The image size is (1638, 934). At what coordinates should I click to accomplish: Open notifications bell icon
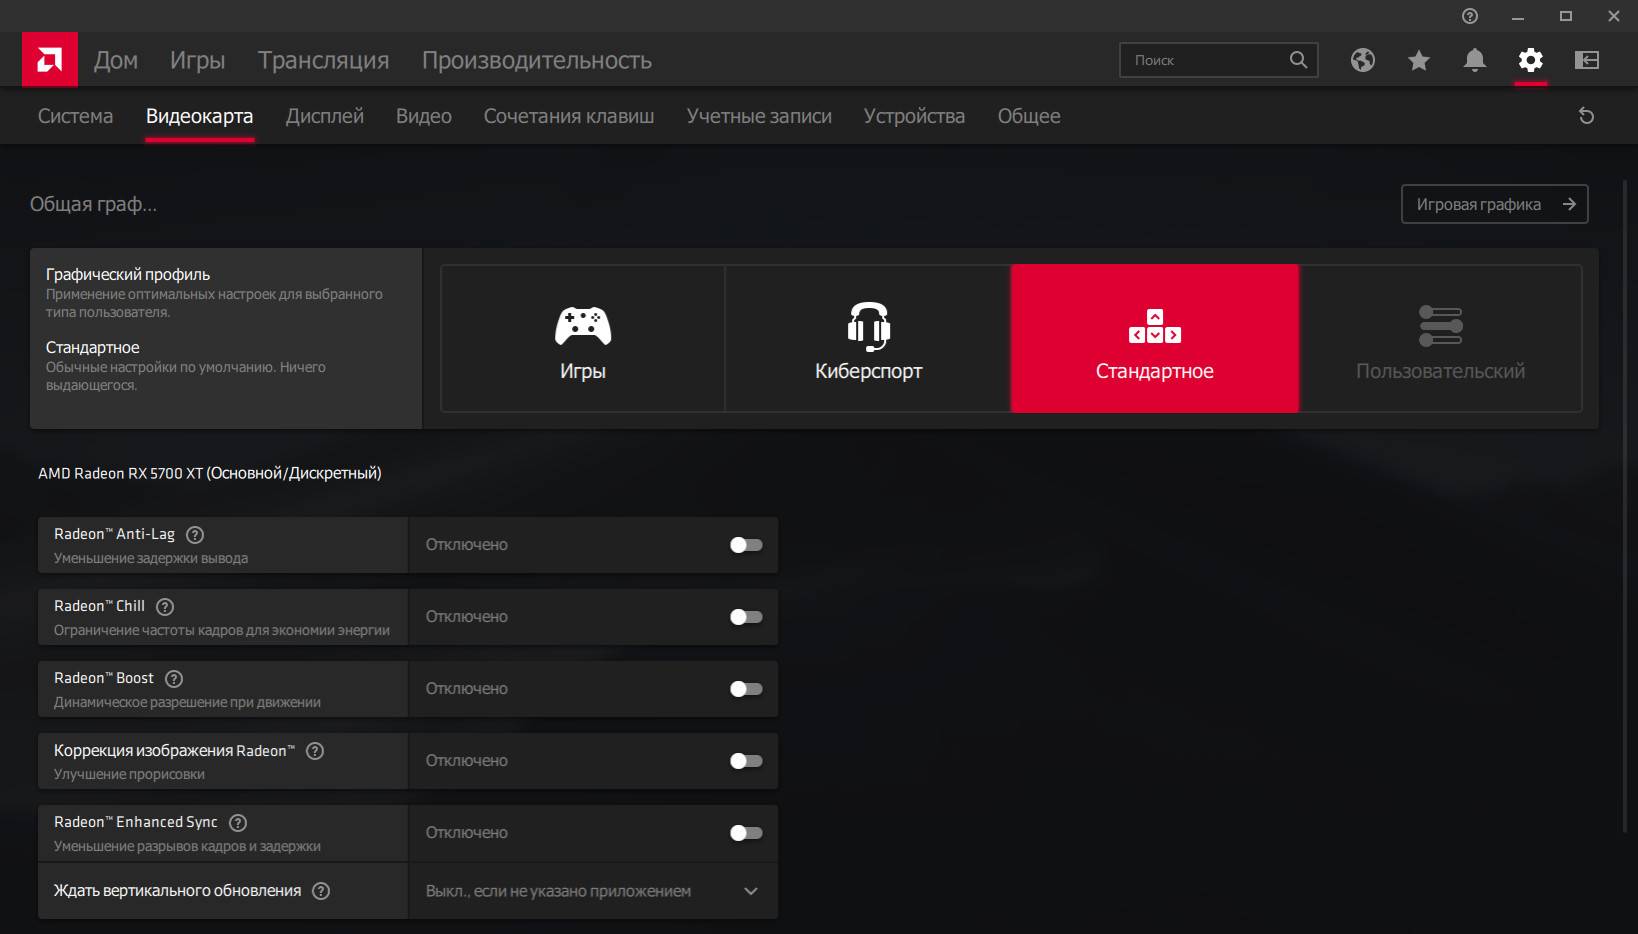pos(1475,60)
